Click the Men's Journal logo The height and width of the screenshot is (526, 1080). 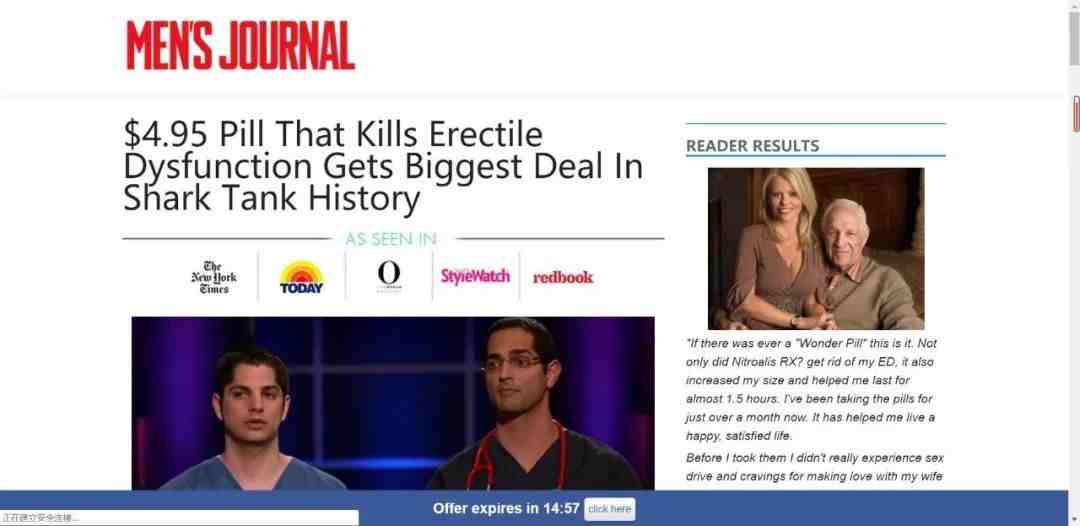(x=240, y=45)
